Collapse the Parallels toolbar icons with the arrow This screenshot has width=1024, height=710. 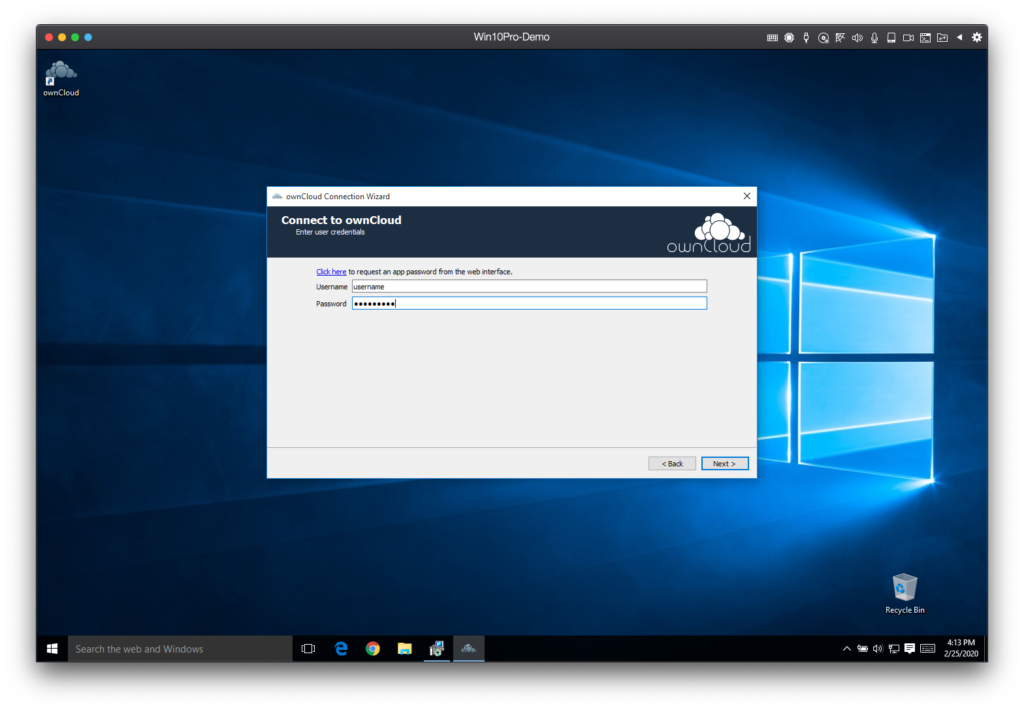[959, 37]
